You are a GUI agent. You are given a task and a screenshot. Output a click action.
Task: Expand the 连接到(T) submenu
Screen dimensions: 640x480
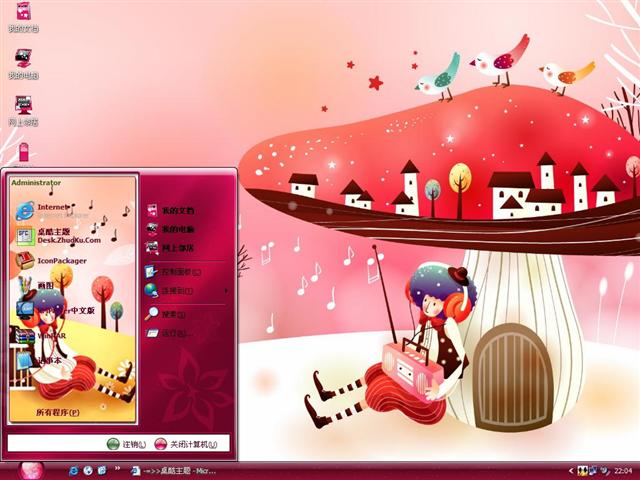(186, 291)
